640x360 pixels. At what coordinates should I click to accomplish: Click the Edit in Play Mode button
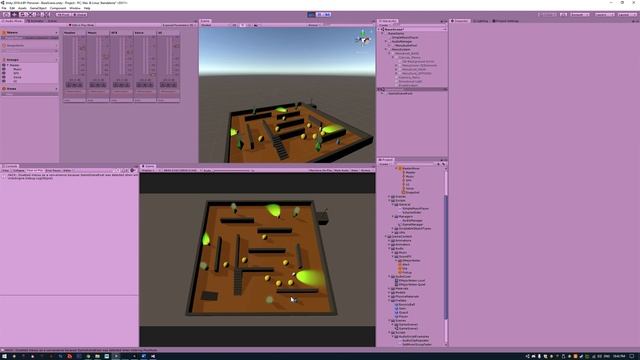pyautogui.click(x=81, y=25)
